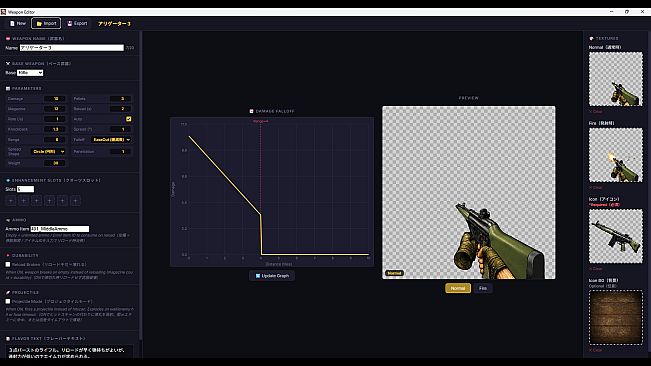651x366 pixels.
Task: Click the Textures section header icon
Action: (x=592, y=38)
